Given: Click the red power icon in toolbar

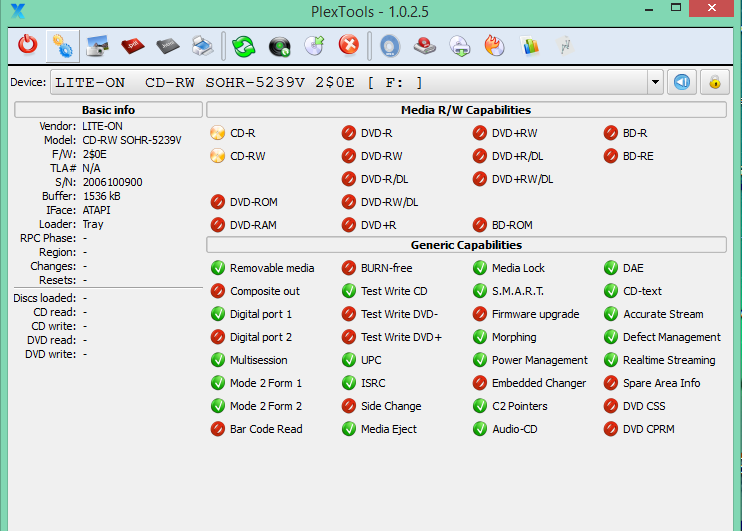Looking at the screenshot, I should tap(27, 45).
